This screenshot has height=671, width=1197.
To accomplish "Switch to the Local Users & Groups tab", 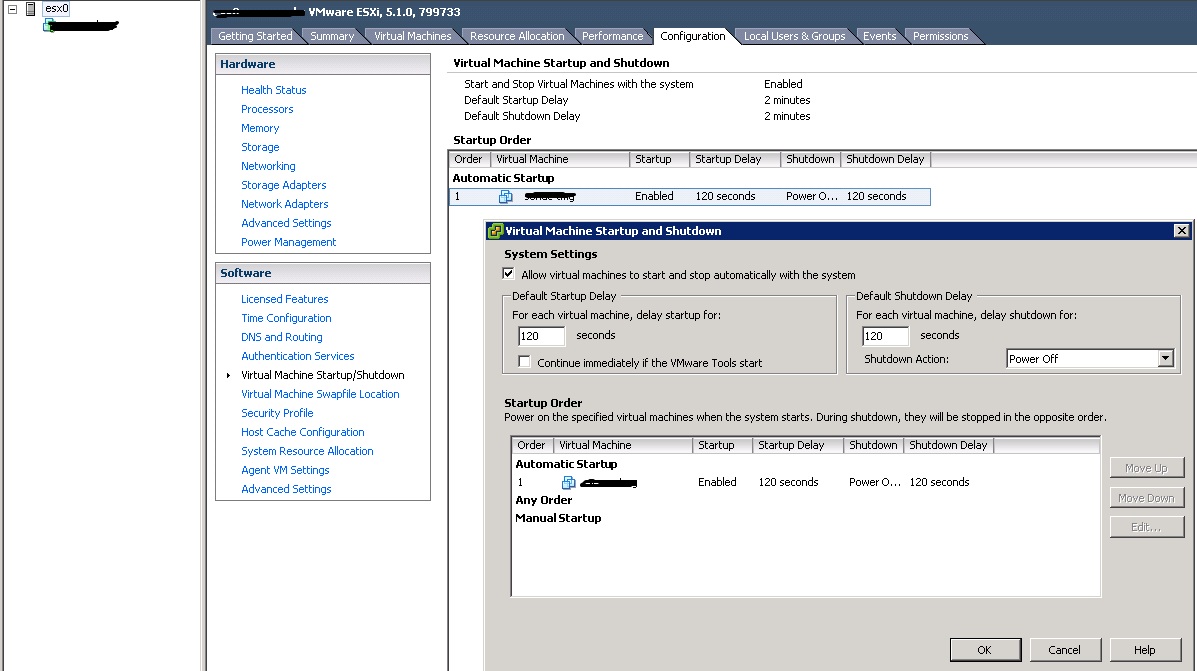I will click(x=795, y=35).
